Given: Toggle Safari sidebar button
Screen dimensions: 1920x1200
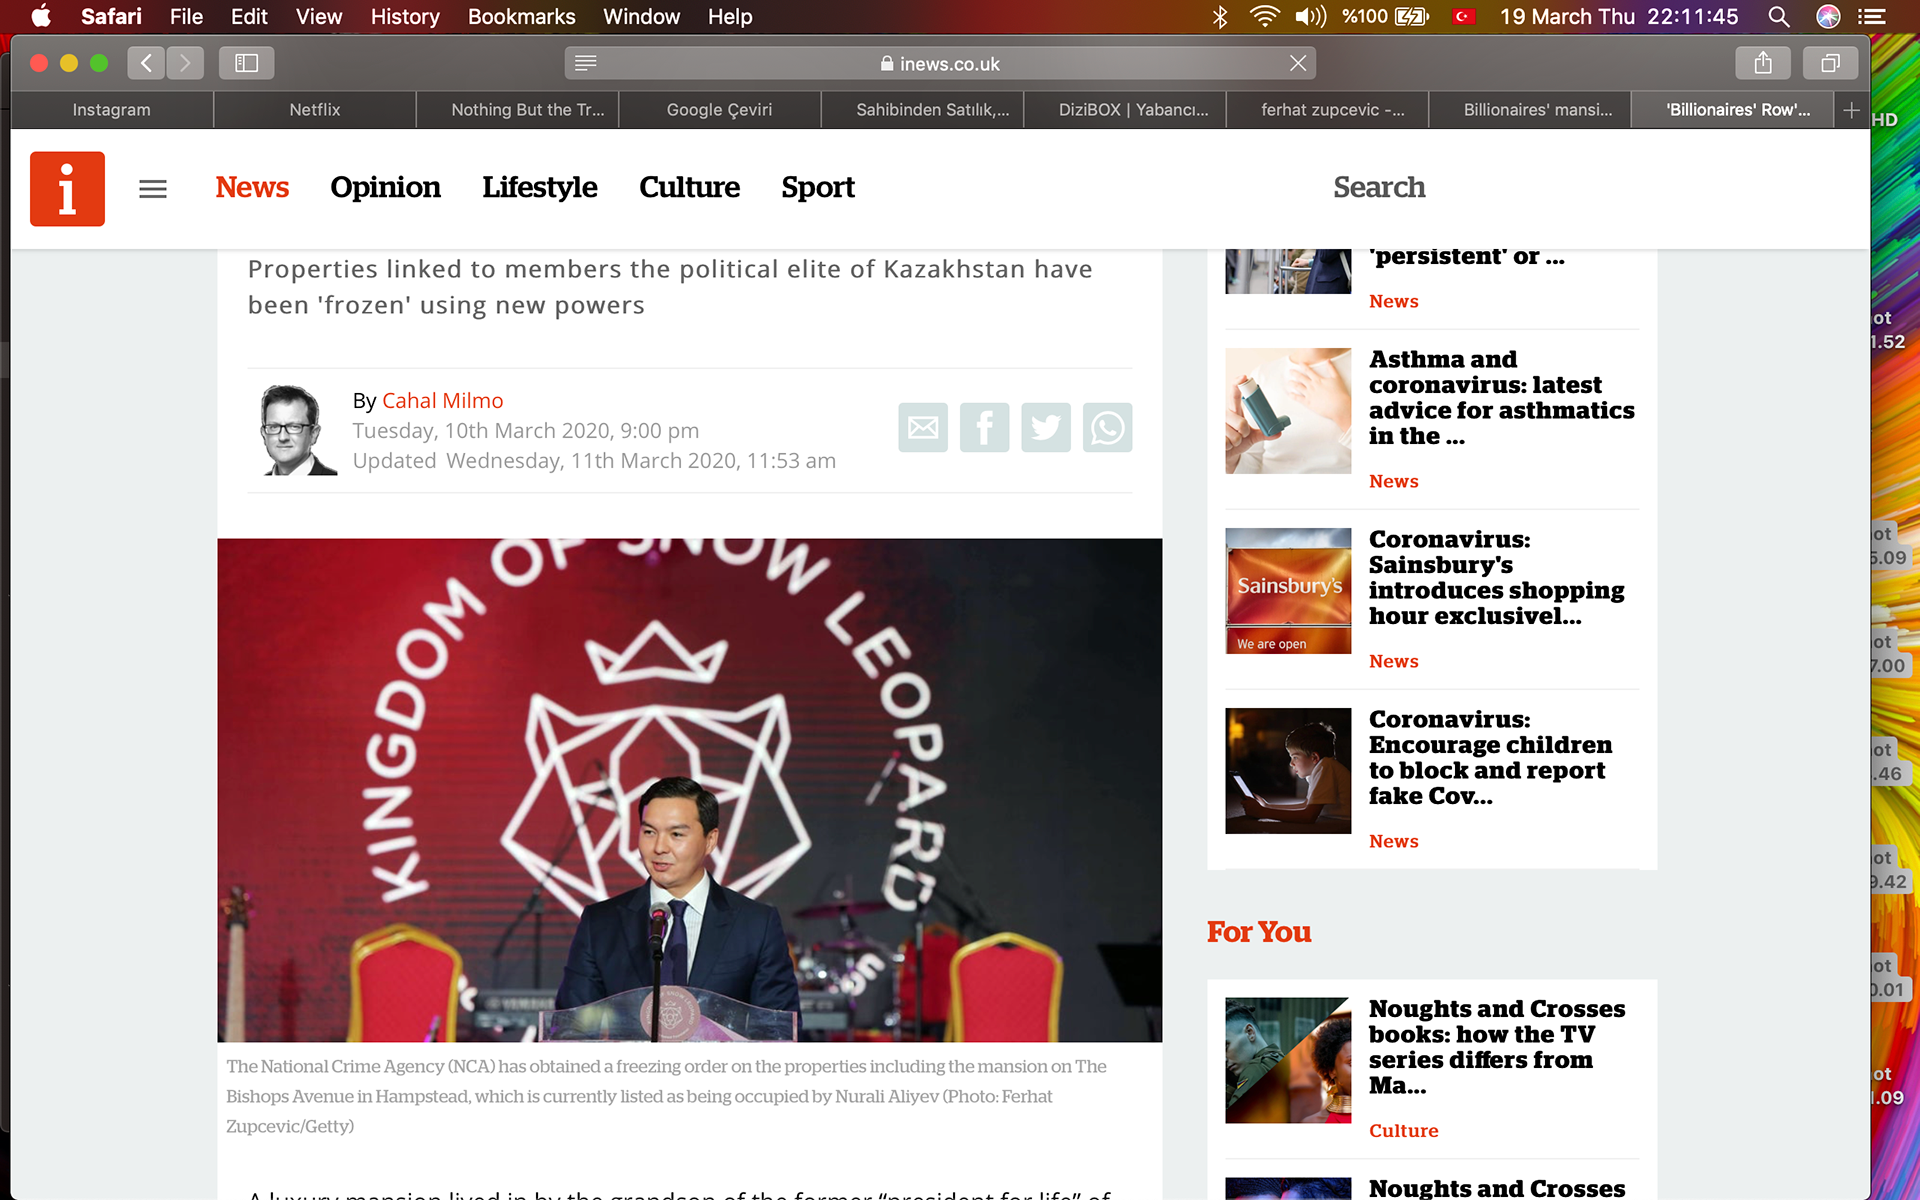Looking at the screenshot, I should tap(246, 63).
